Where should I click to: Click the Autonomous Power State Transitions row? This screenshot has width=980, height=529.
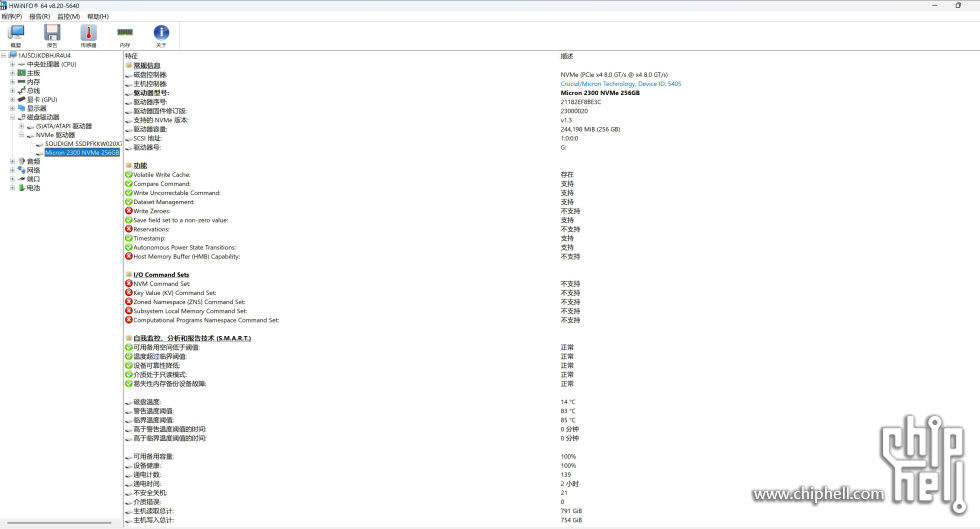pyautogui.click(x=184, y=247)
